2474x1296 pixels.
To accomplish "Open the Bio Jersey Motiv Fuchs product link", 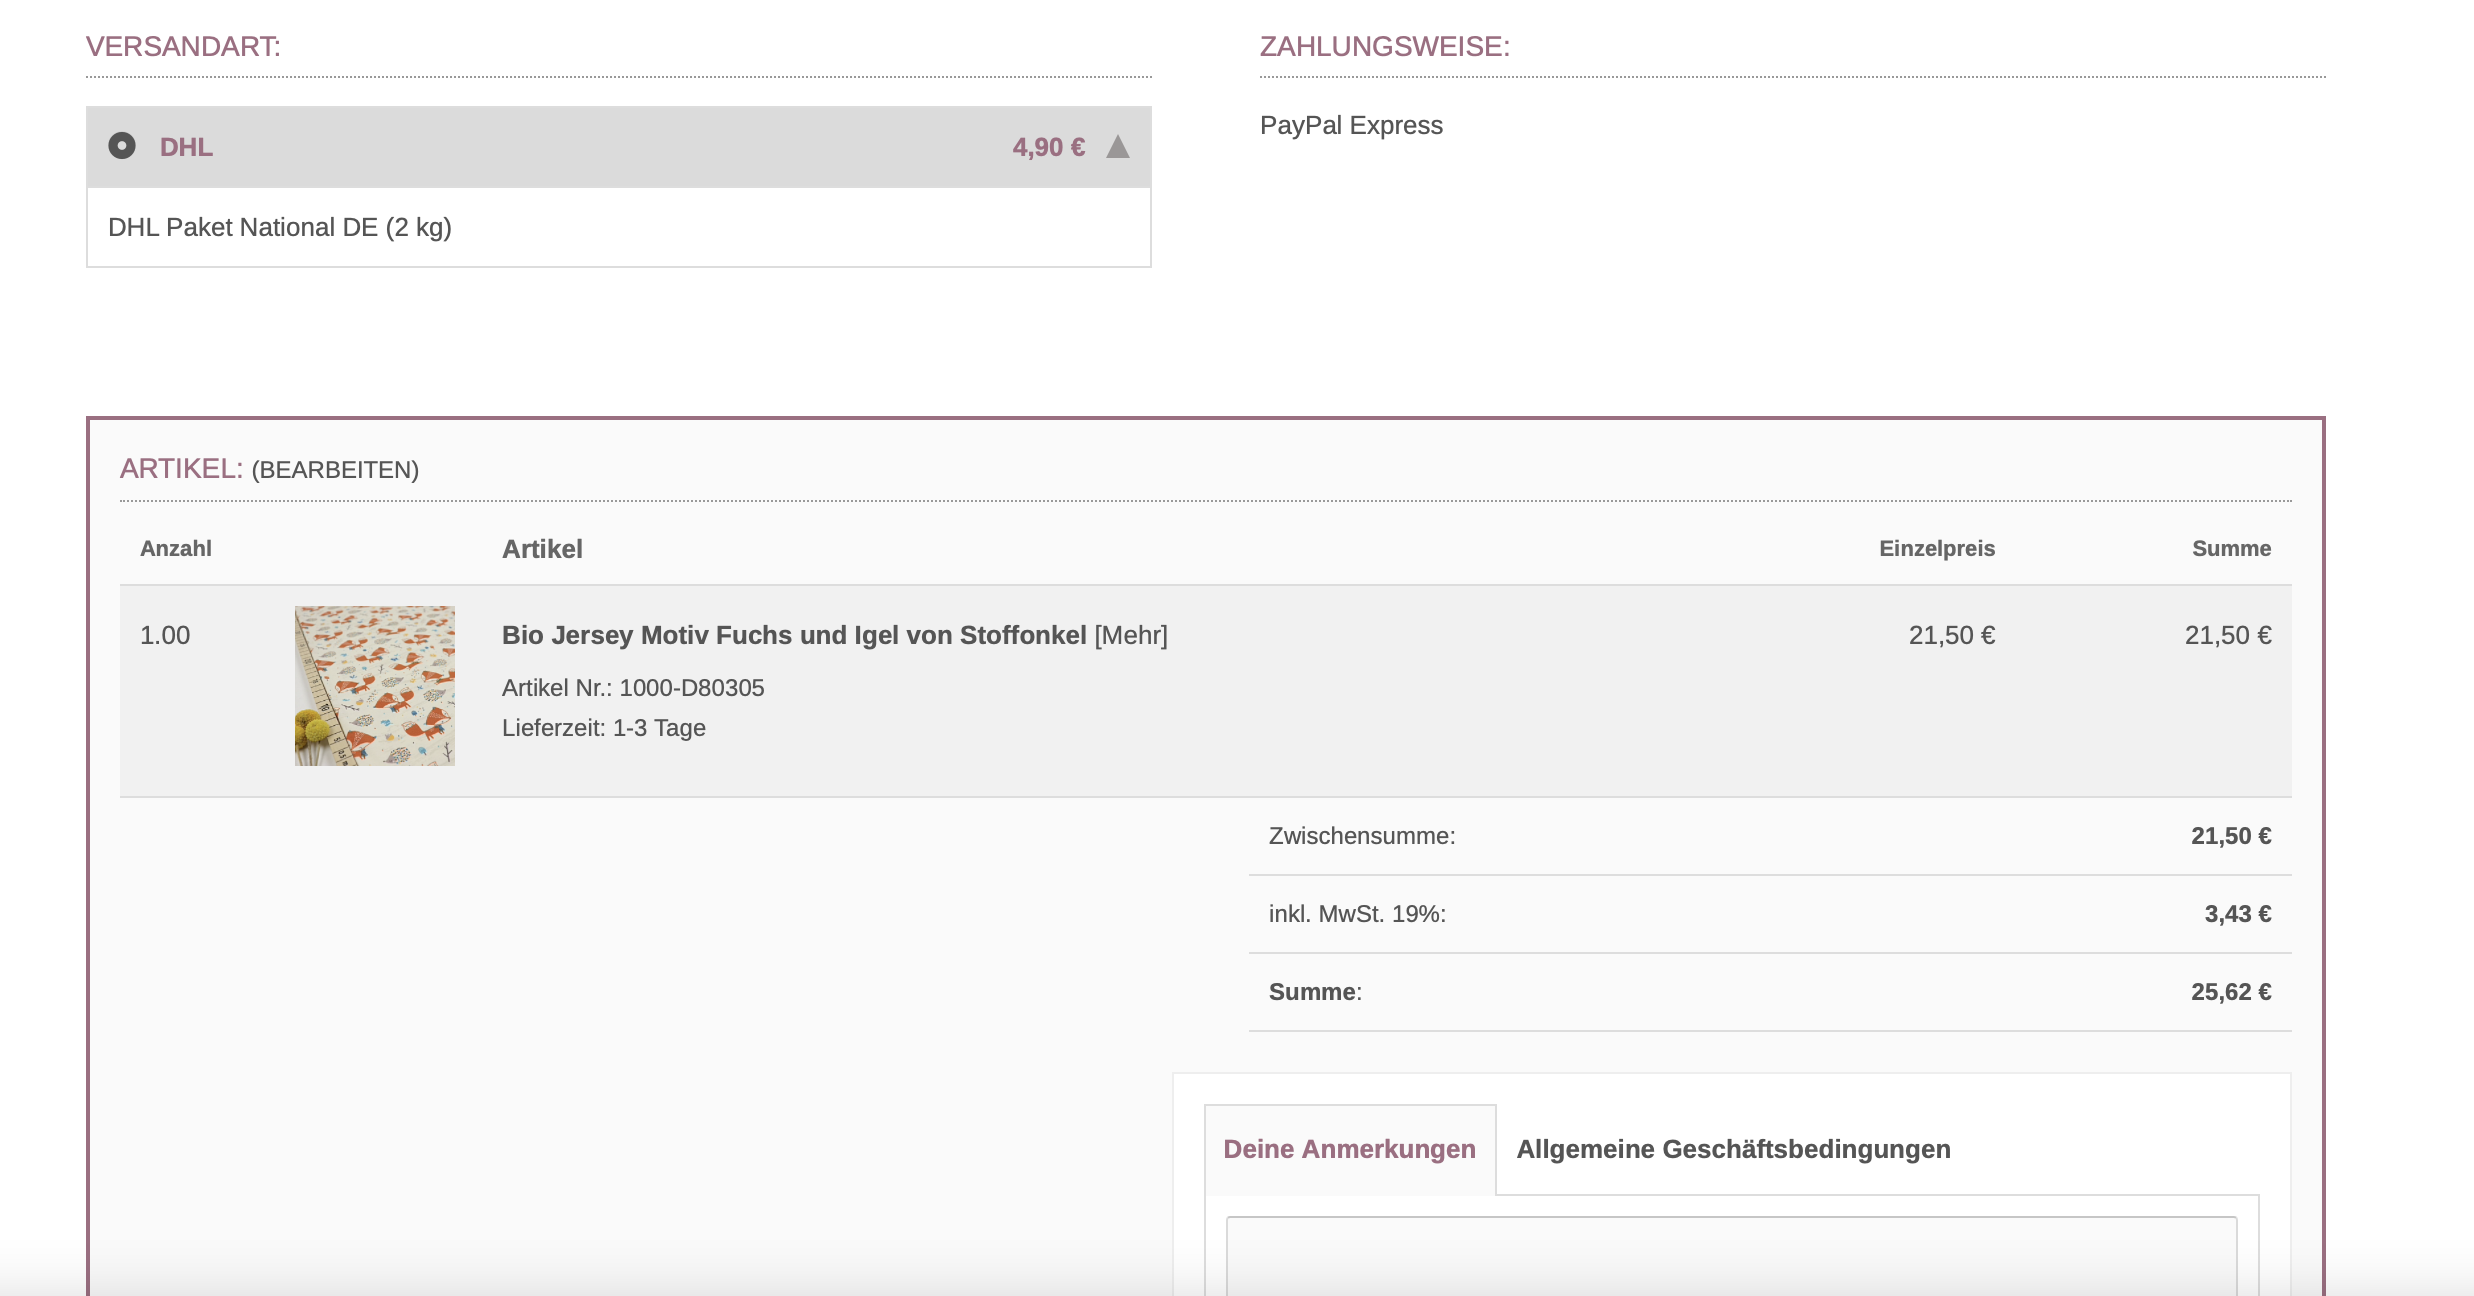I will click(x=793, y=635).
